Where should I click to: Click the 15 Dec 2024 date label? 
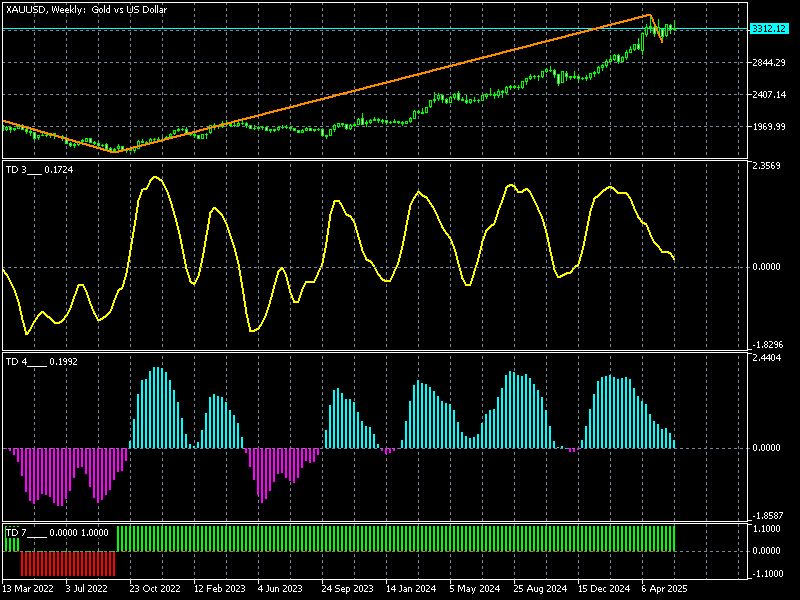click(x=604, y=589)
